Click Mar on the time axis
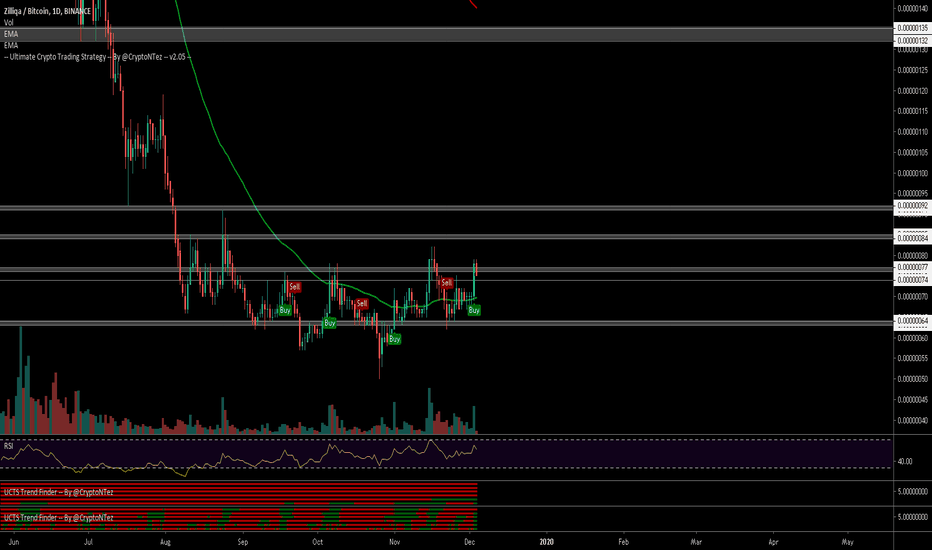Image resolution: width=932 pixels, height=550 pixels. tap(695, 542)
